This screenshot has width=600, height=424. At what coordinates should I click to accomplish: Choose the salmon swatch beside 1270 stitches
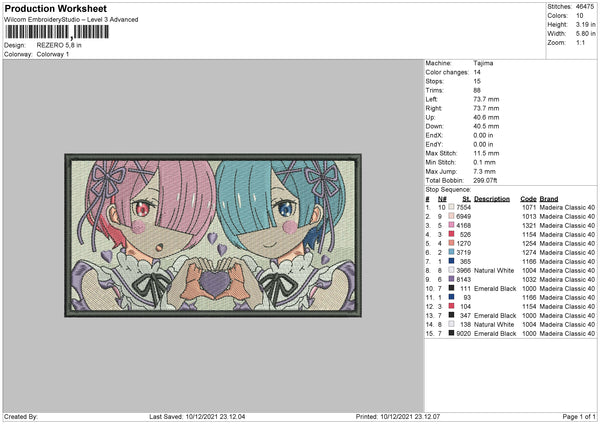pyautogui.click(x=452, y=243)
